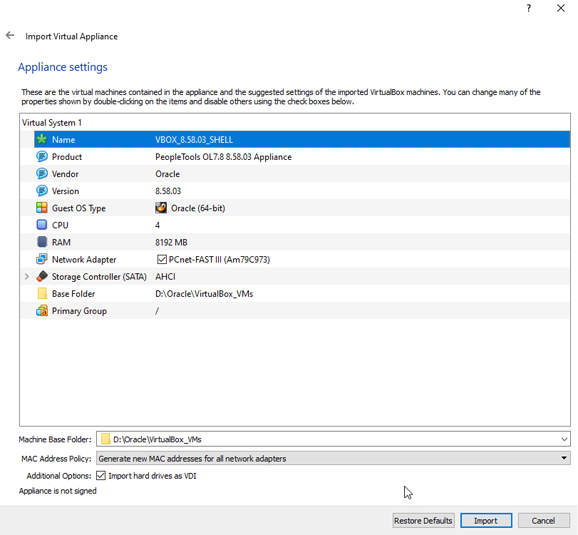Screen dimensions: 578x535
Task: Select the RAM value 8192 MB
Action: pyautogui.click(x=171, y=242)
